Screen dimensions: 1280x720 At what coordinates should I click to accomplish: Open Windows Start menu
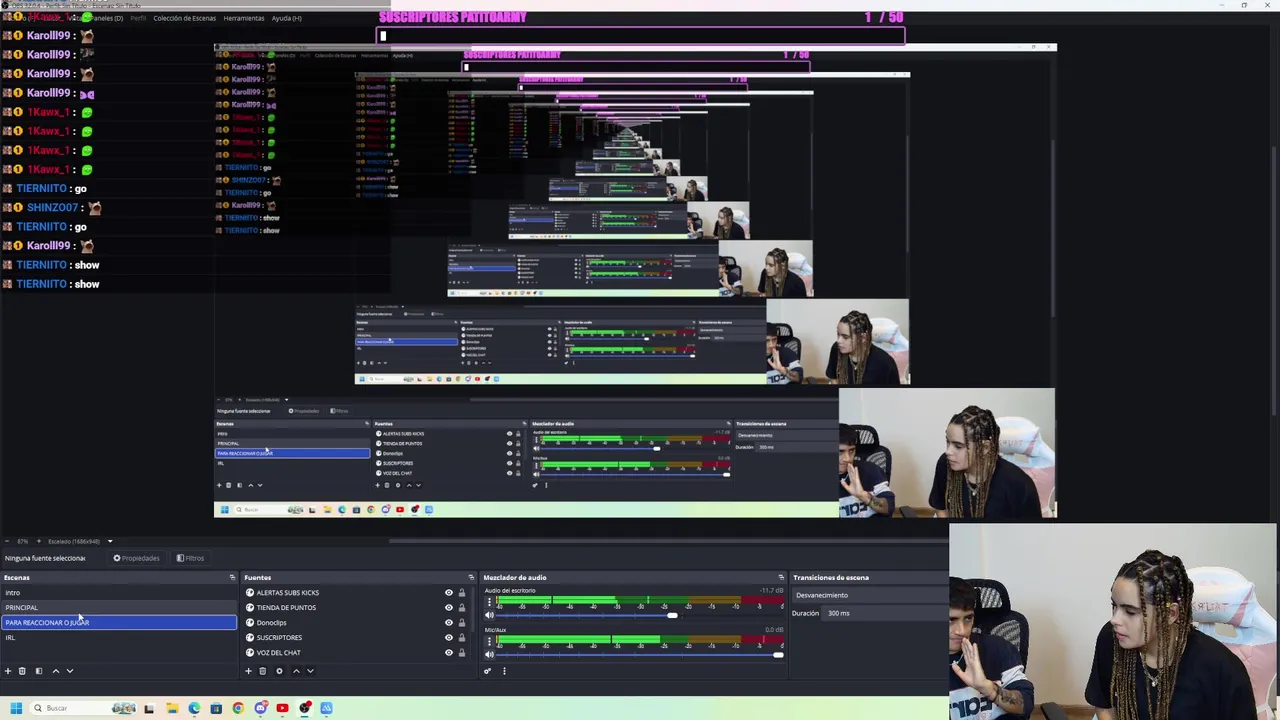(x=16, y=708)
